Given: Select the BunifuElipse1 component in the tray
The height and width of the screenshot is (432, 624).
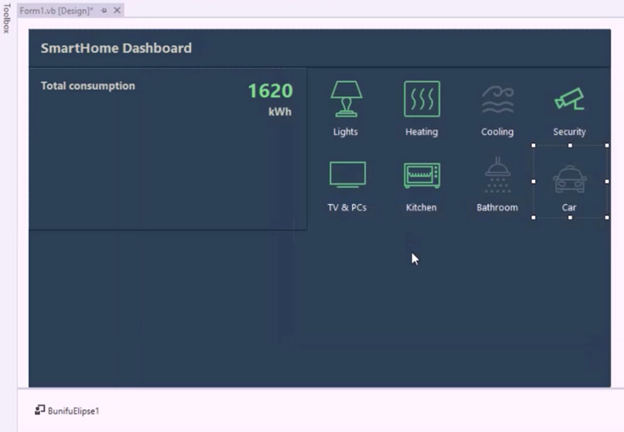Looking at the screenshot, I should pyautogui.click(x=67, y=411).
